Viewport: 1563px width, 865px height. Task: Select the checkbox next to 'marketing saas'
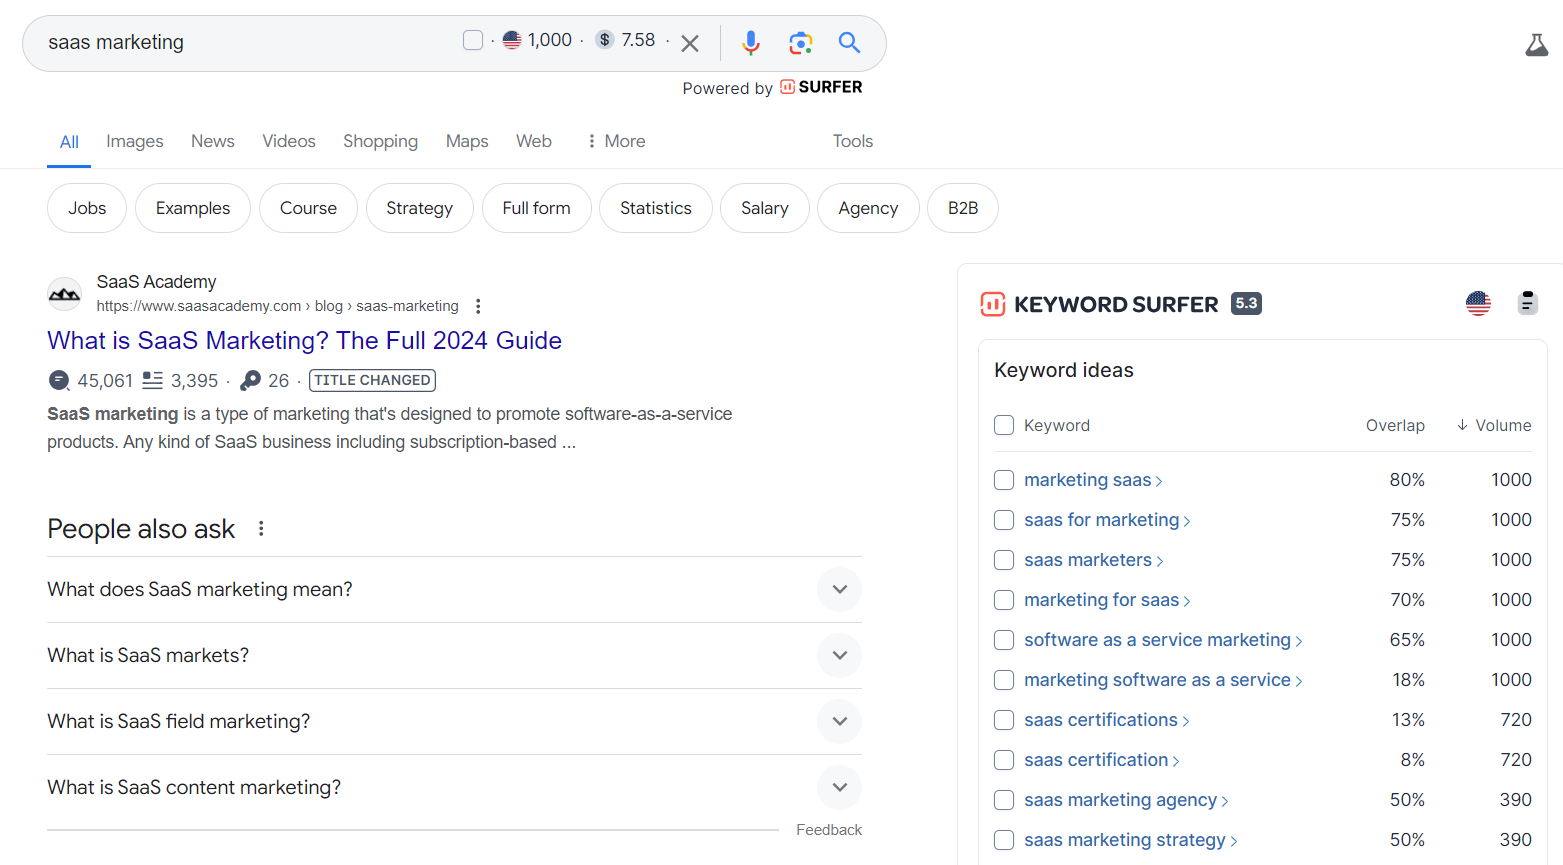pos(1003,480)
